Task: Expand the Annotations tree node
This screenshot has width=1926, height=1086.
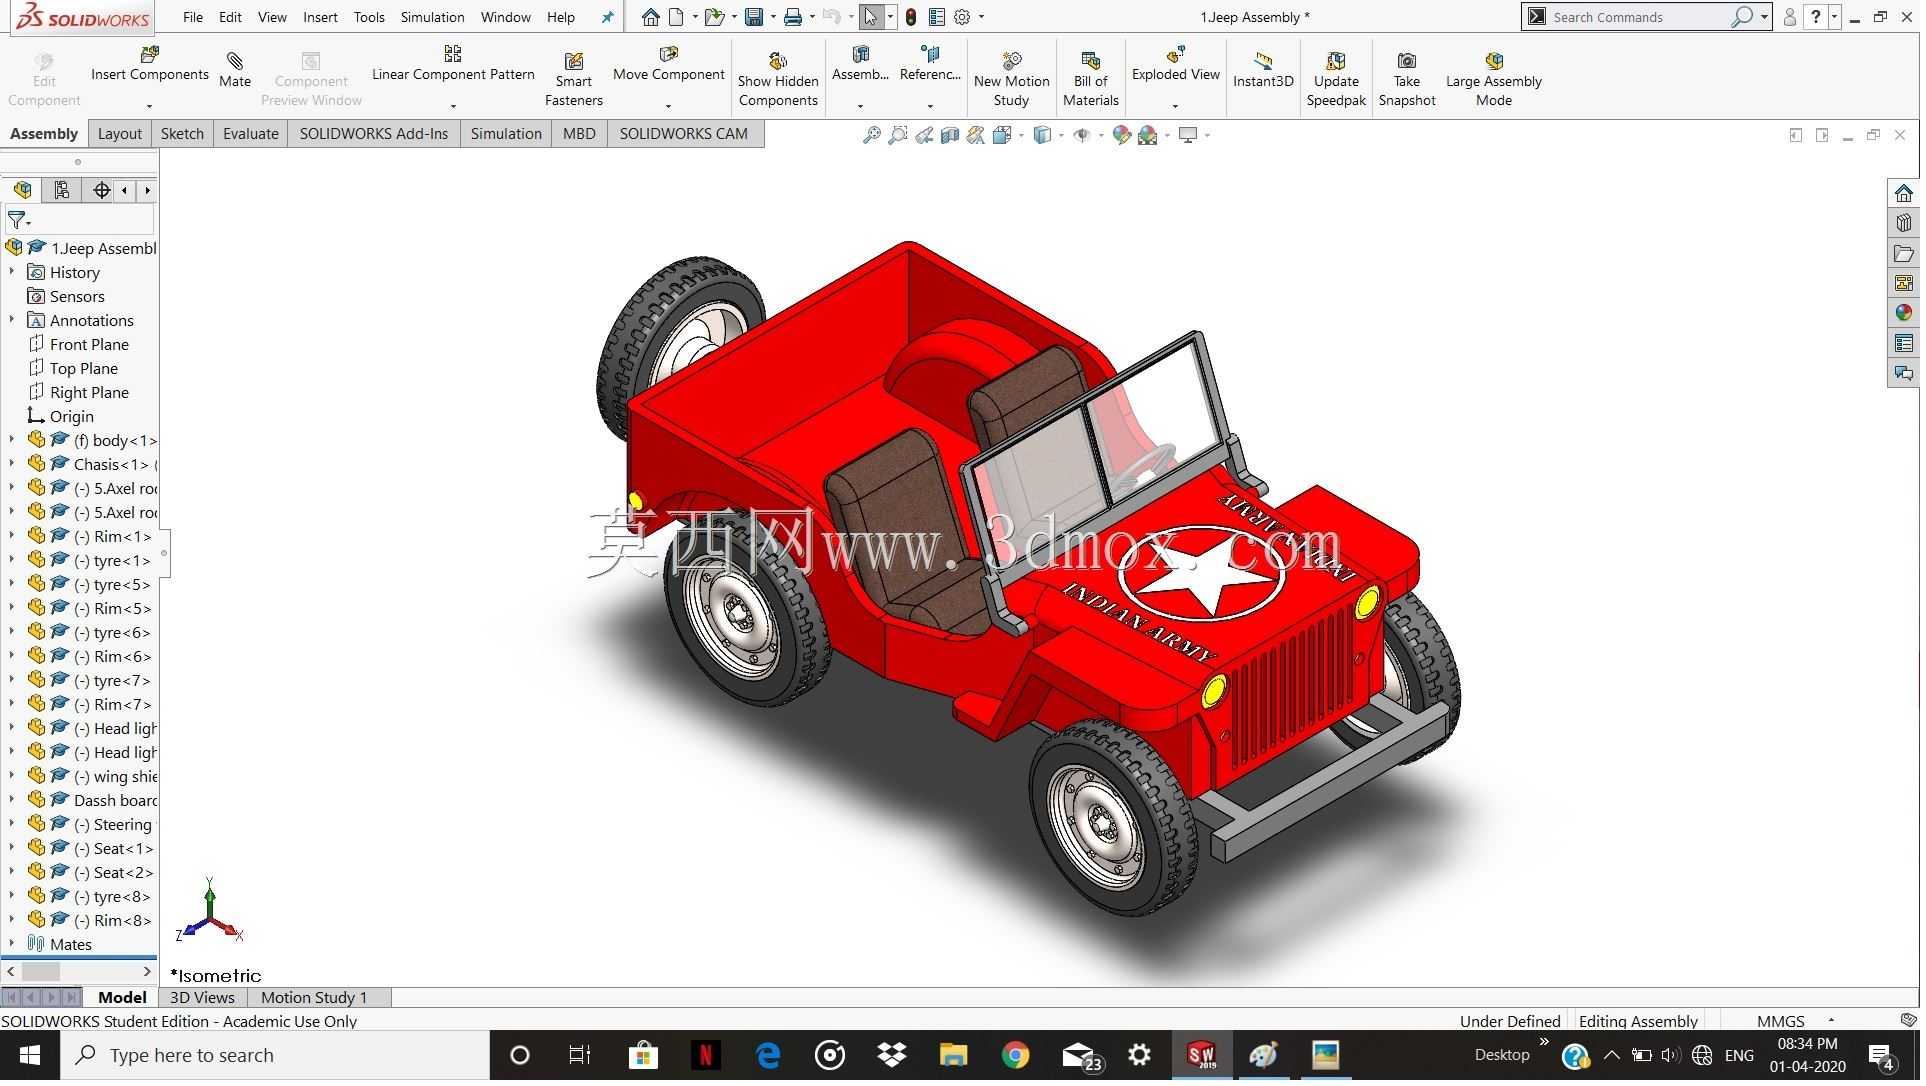Action: coord(12,320)
